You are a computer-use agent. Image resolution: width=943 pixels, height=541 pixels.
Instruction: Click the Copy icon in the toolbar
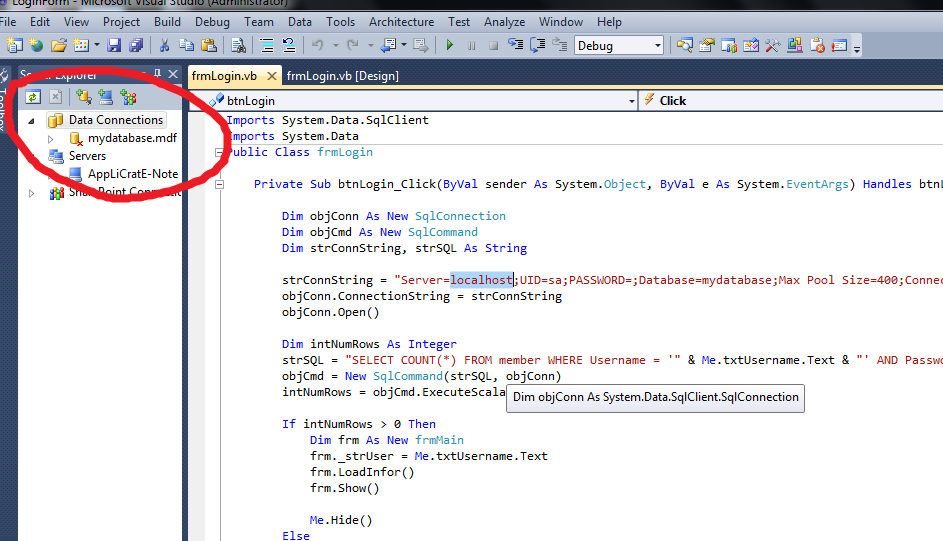(186, 45)
